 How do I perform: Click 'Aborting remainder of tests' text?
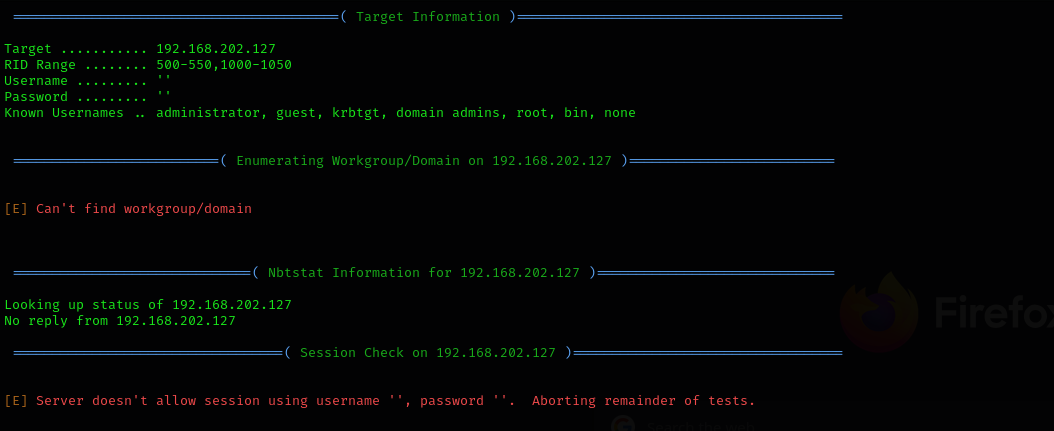coord(643,401)
